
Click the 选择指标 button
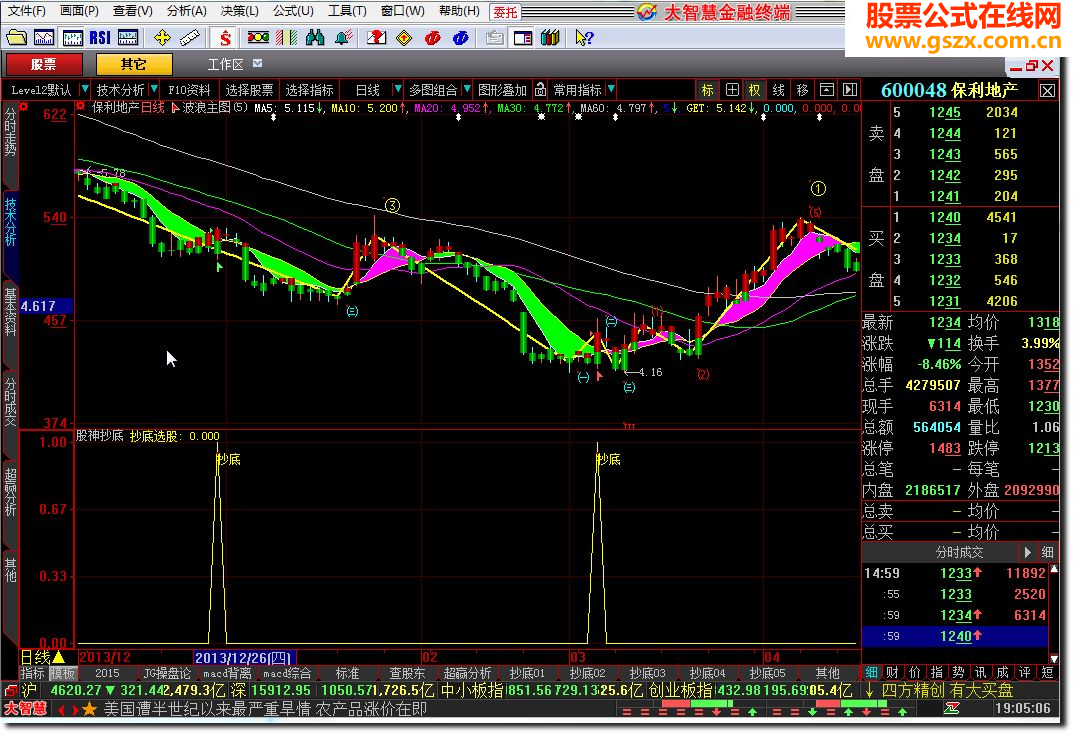[309, 90]
